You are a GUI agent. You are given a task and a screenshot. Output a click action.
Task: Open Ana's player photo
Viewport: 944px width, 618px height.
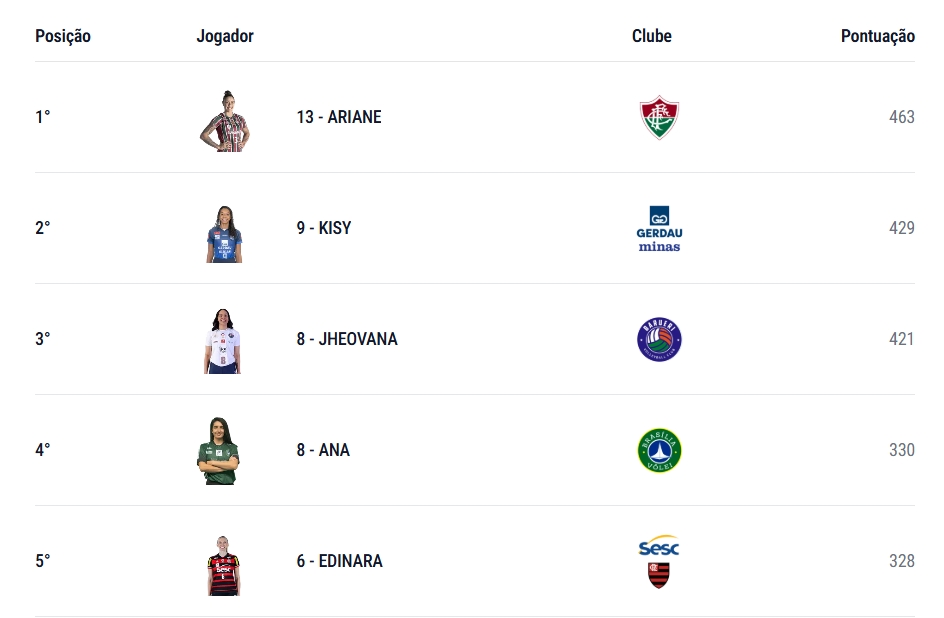[218, 451]
